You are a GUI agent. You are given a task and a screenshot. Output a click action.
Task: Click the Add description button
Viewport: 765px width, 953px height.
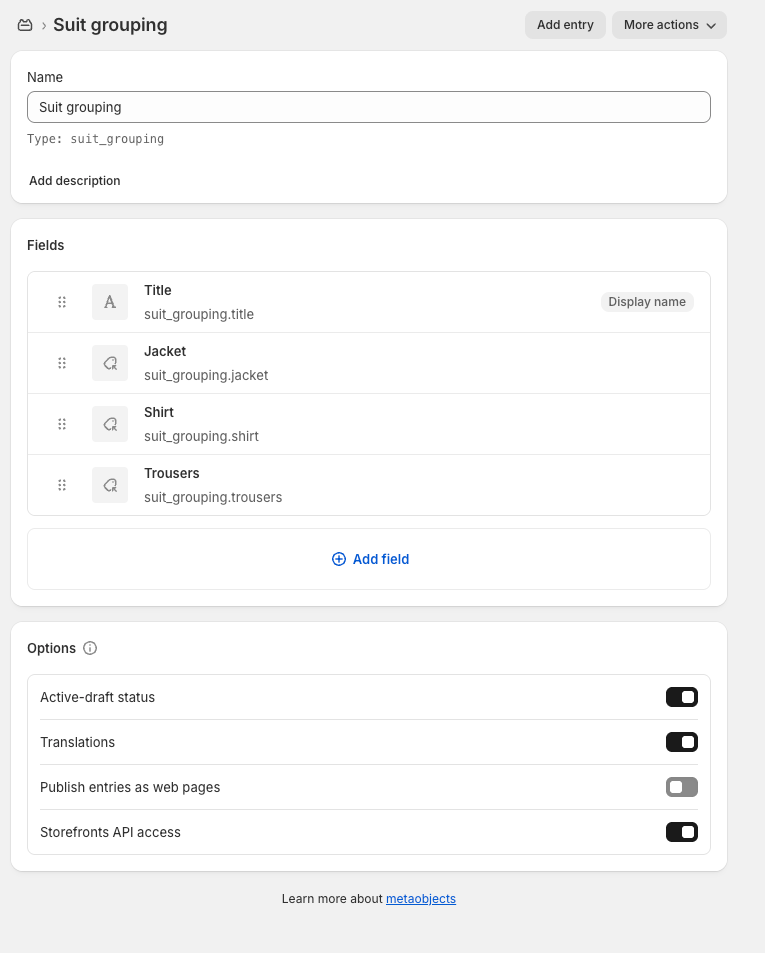click(x=75, y=181)
